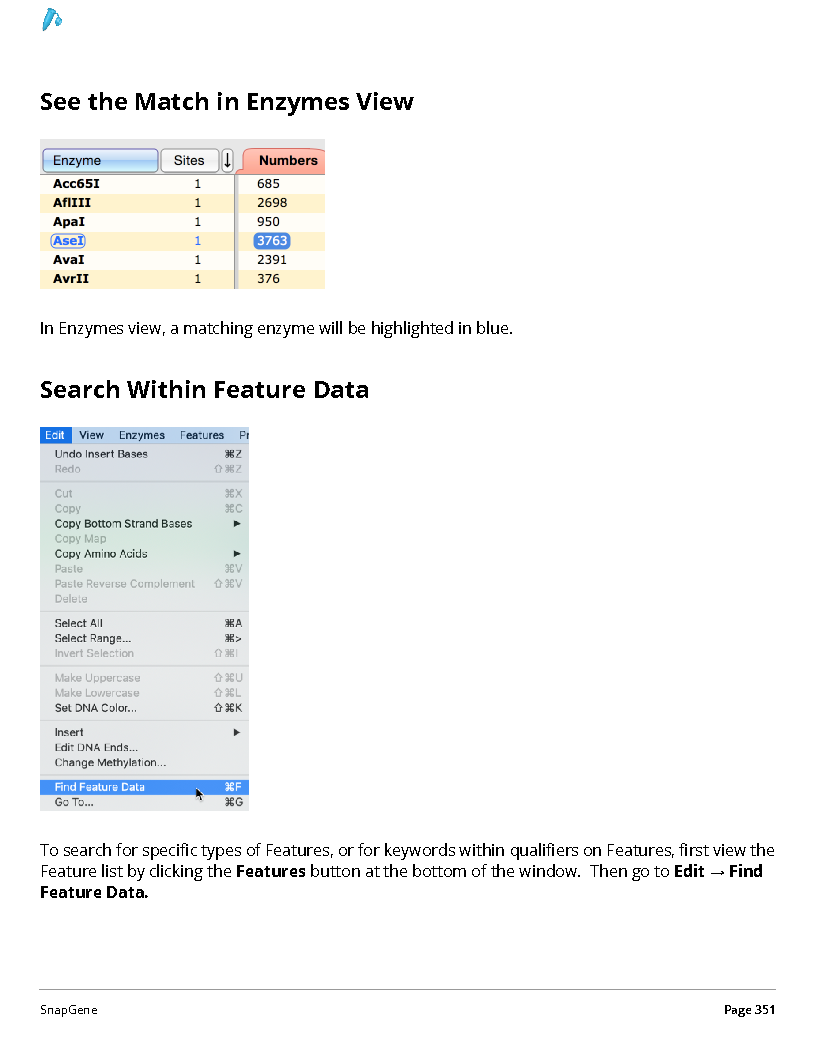Click the 3763 site number
The height and width of the screenshot is (1056, 816).
click(x=272, y=240)
